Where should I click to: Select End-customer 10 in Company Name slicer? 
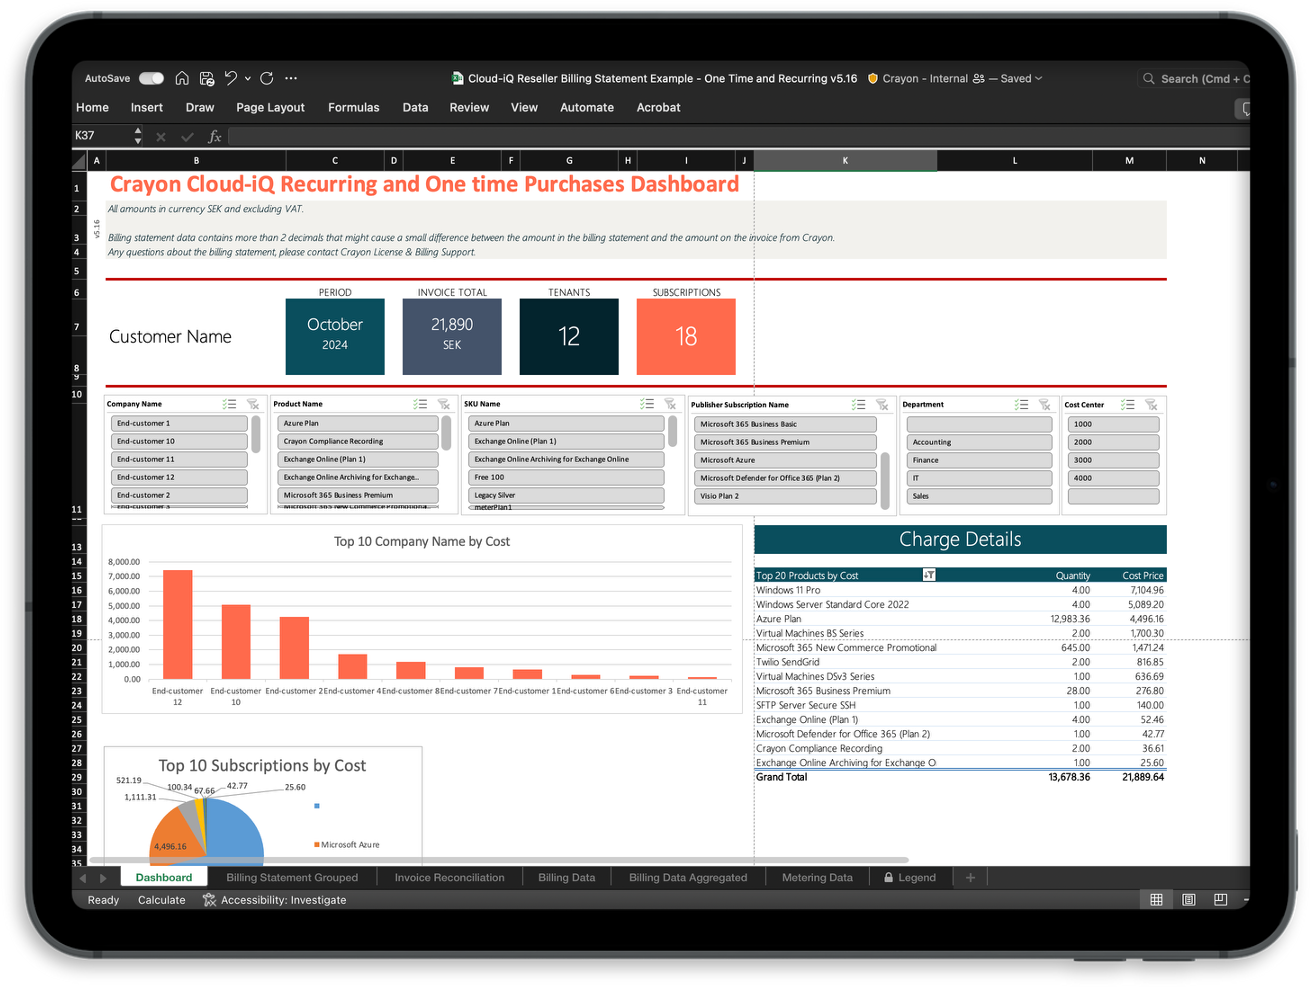pyautogui.click(x=178, y=441)
